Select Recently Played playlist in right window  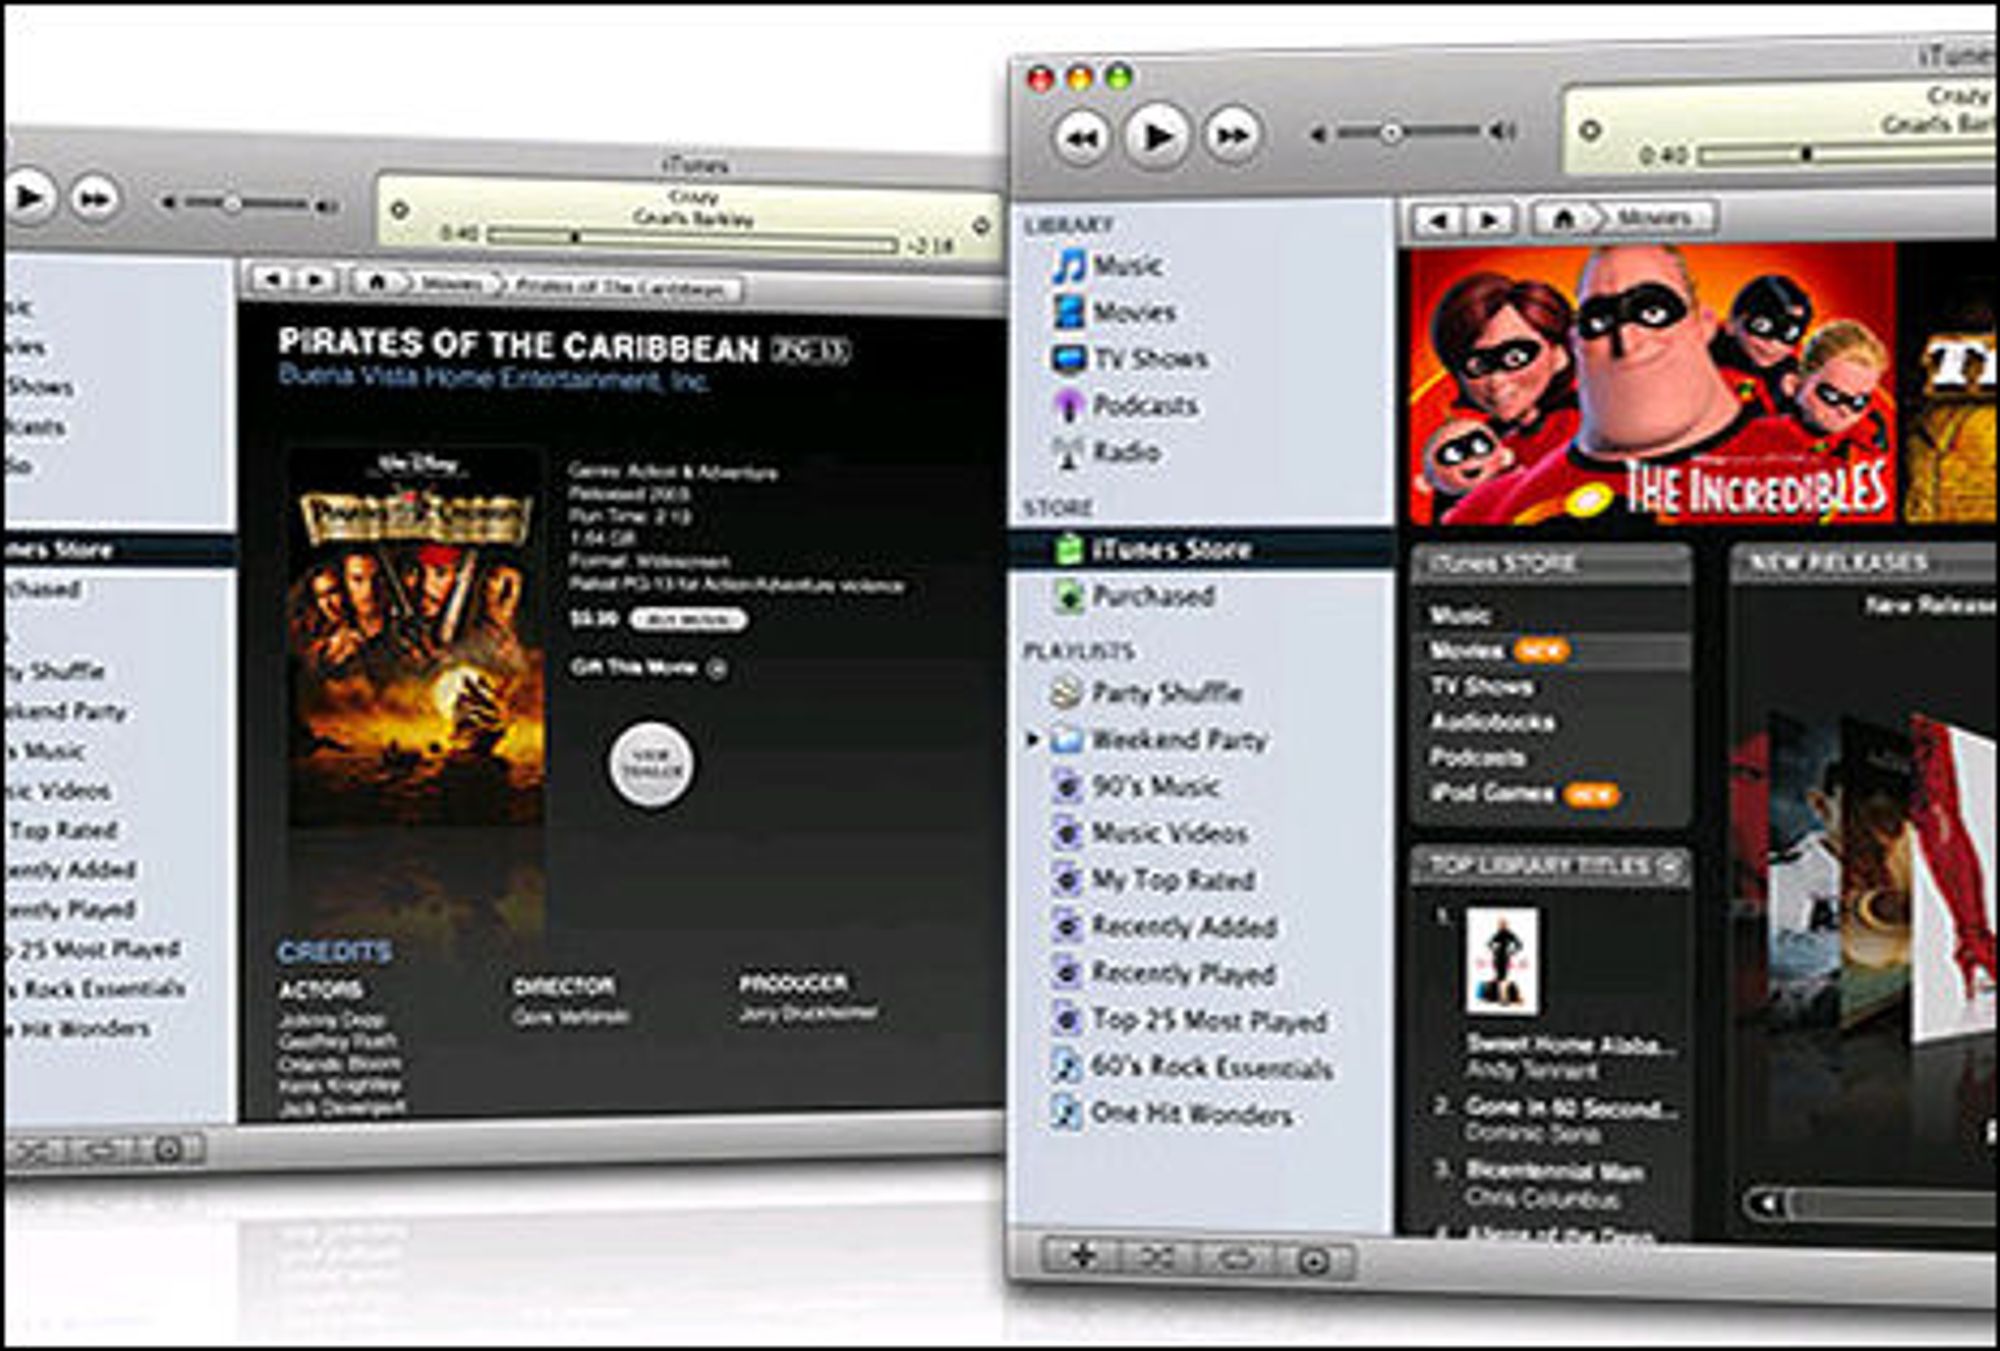tap(1165, 973)
